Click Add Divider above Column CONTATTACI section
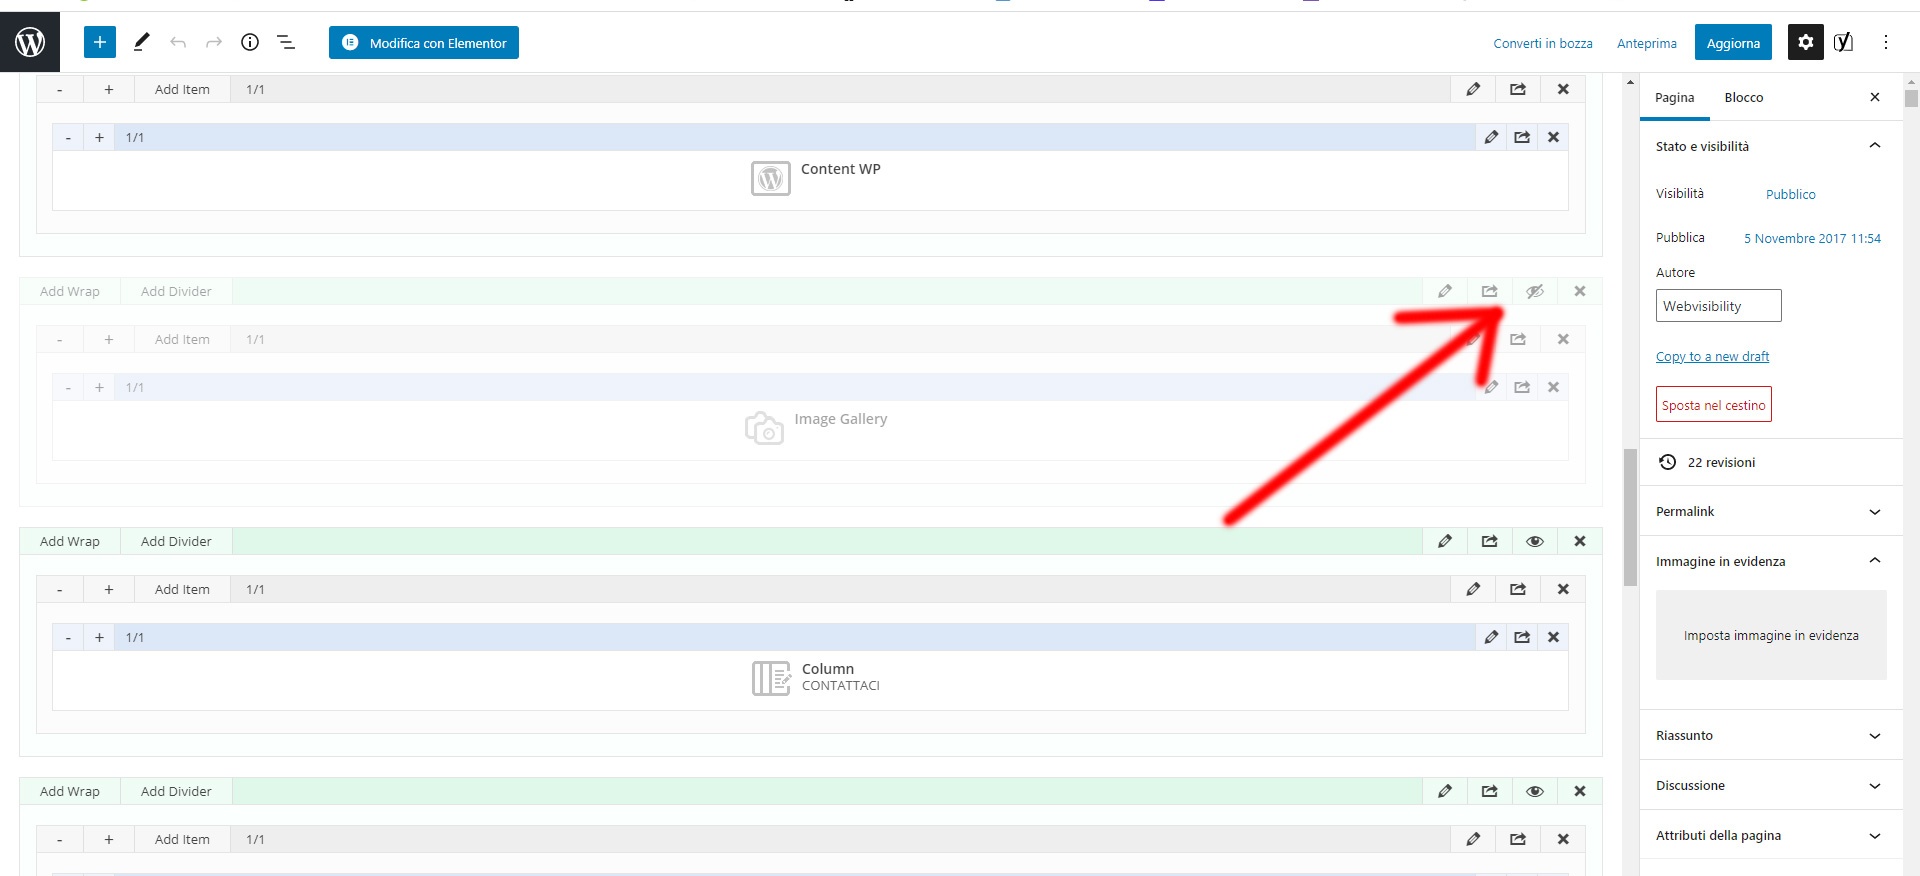The image size is (1920, 876). pos(176,541)
